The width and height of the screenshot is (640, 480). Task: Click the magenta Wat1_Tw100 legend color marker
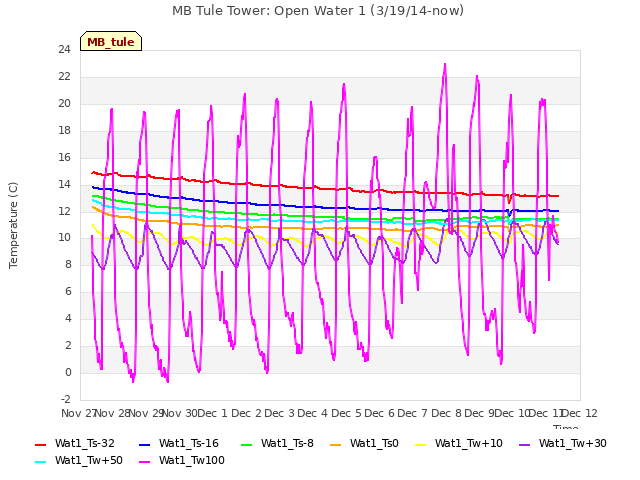145,462
